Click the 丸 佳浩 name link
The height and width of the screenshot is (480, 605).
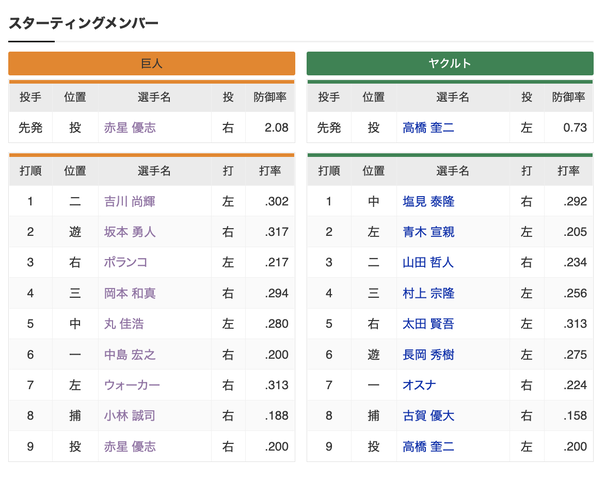(x=124, y=324)
